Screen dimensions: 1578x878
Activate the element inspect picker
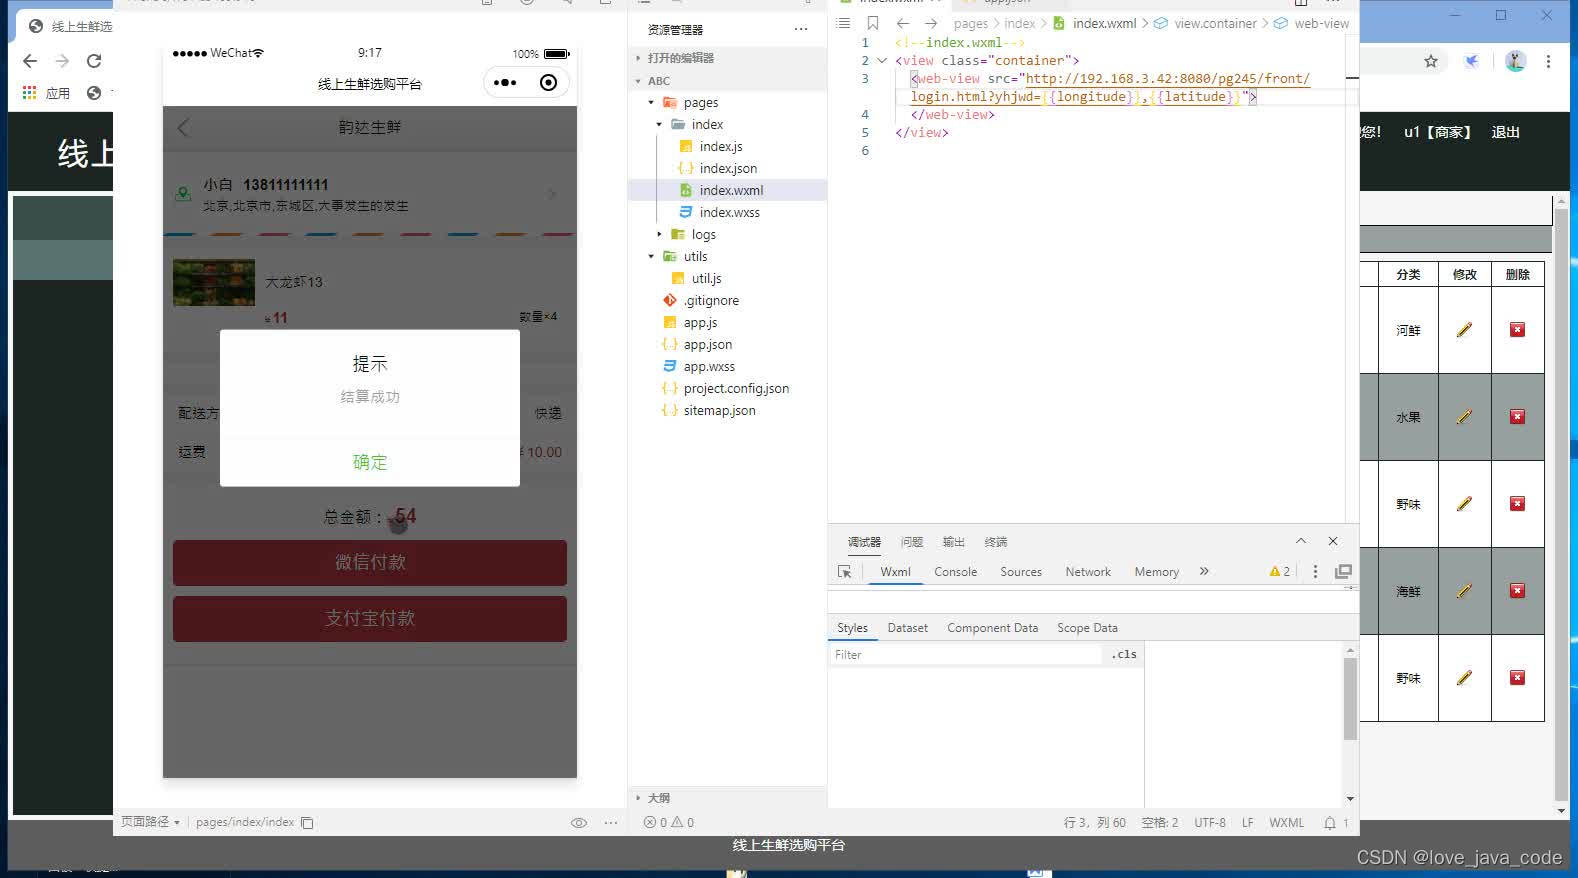(x=845, y=572)
